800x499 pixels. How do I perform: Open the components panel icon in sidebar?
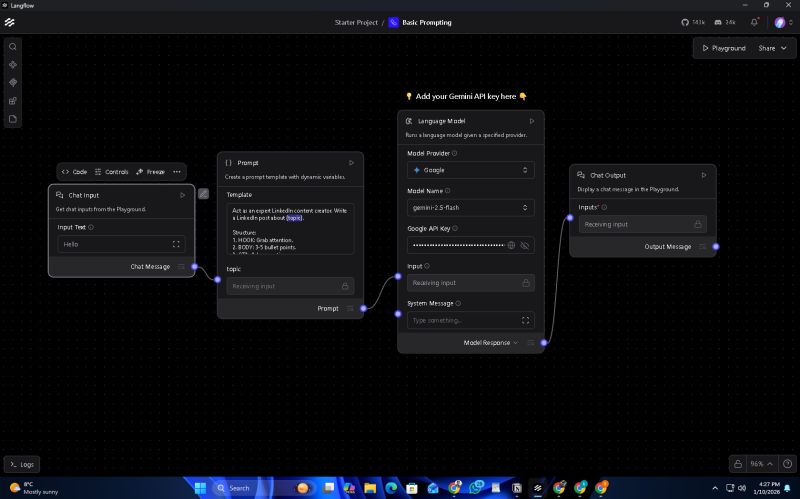coord(13,65)
